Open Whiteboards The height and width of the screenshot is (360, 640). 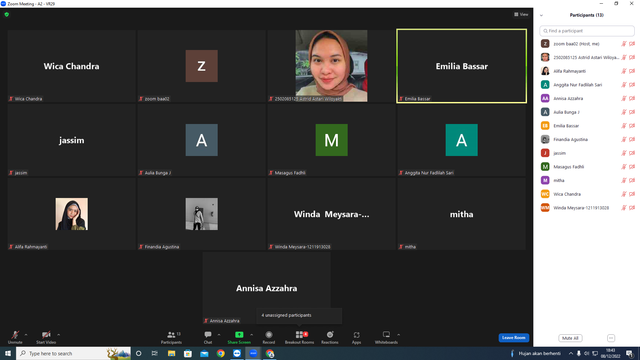386,337
